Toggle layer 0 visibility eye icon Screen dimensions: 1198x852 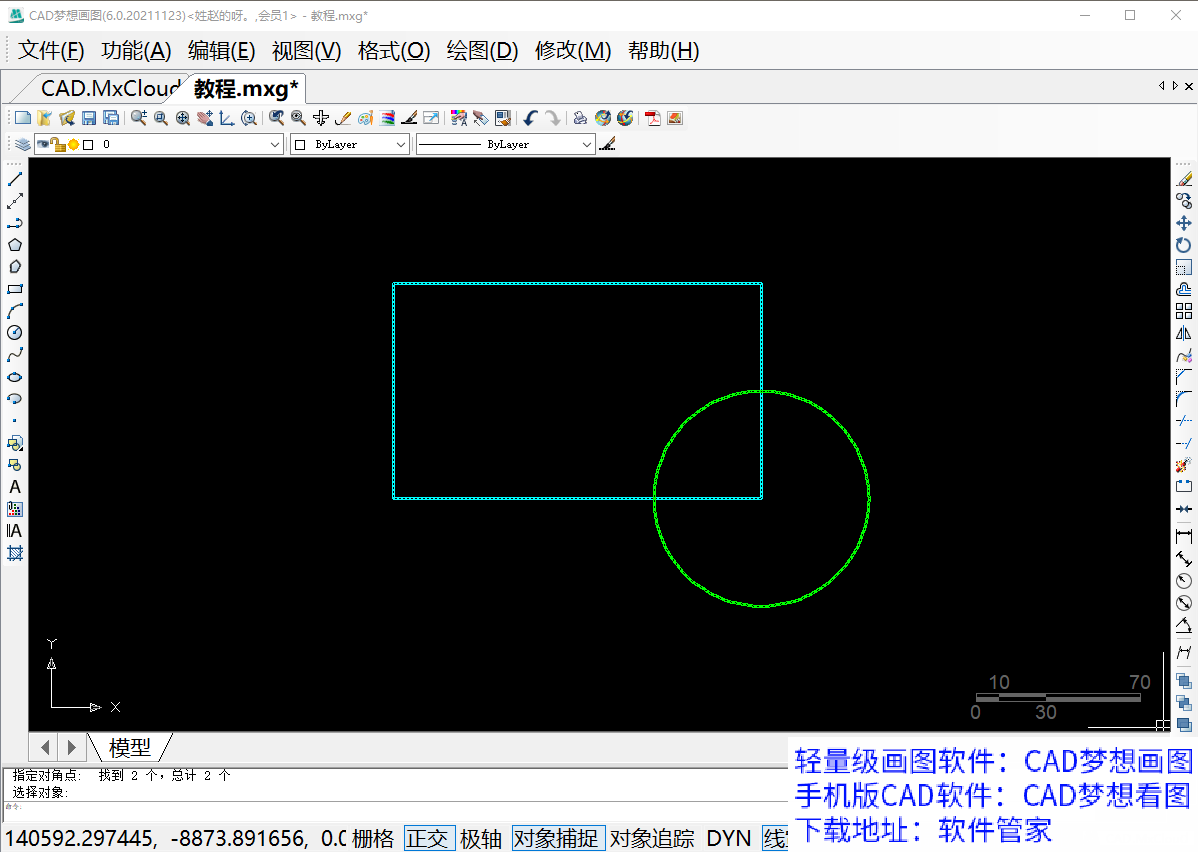tap(43, 144)
